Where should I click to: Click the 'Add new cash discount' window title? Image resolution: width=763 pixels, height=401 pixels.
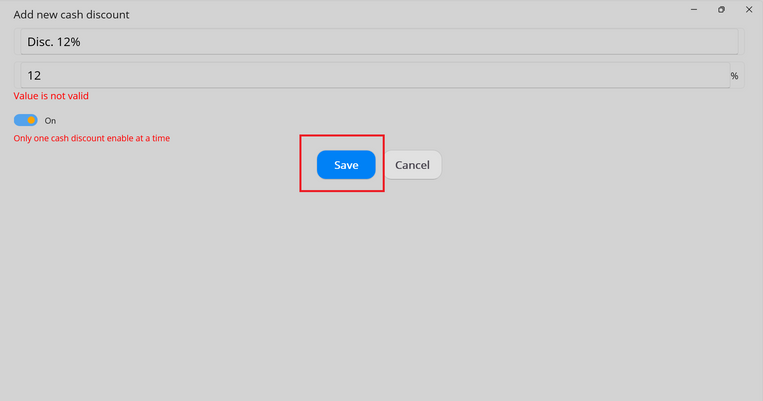pos(71,15)
